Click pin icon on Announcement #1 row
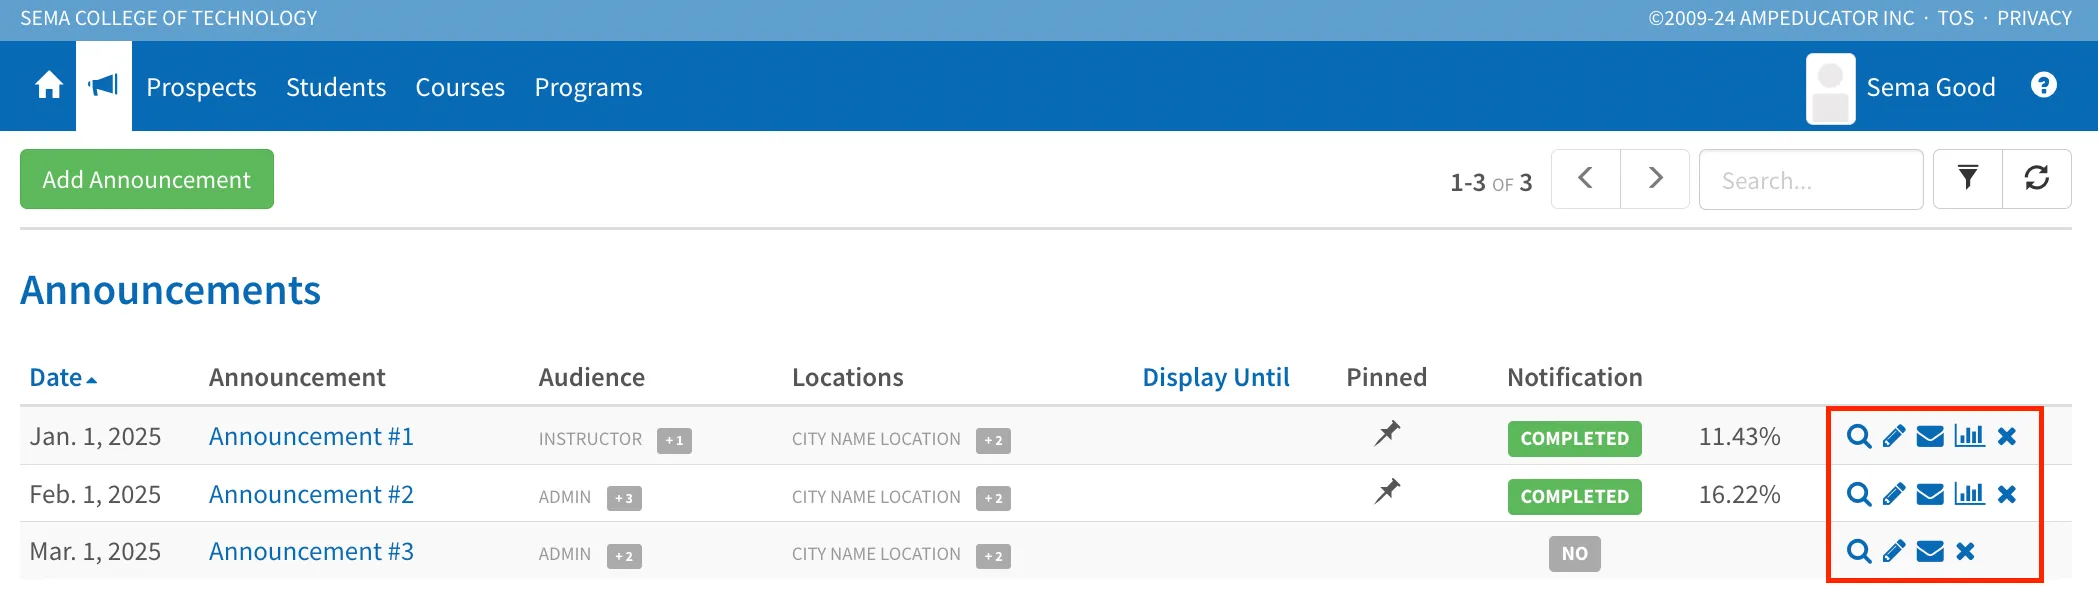 [x=1387, y=434]
